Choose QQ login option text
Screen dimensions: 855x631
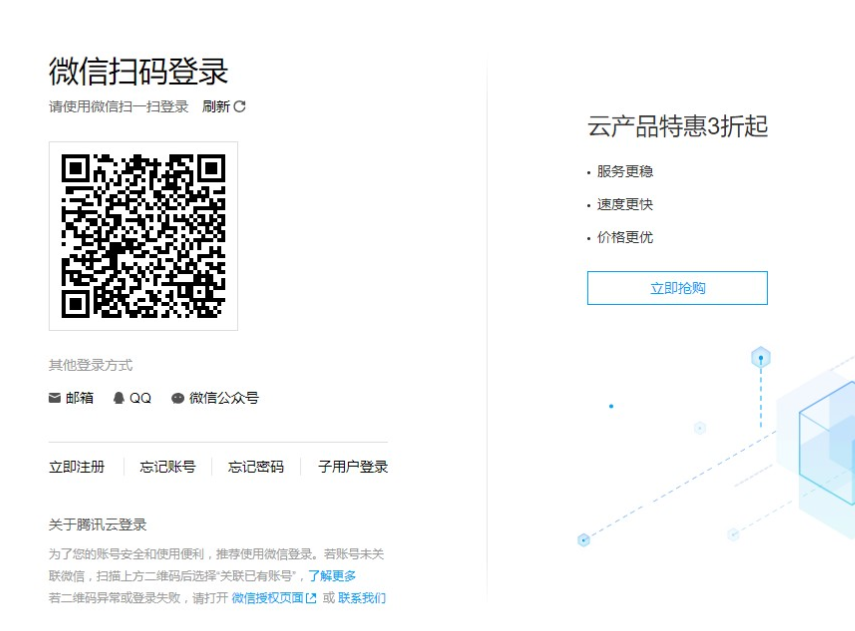pos(140,398)
